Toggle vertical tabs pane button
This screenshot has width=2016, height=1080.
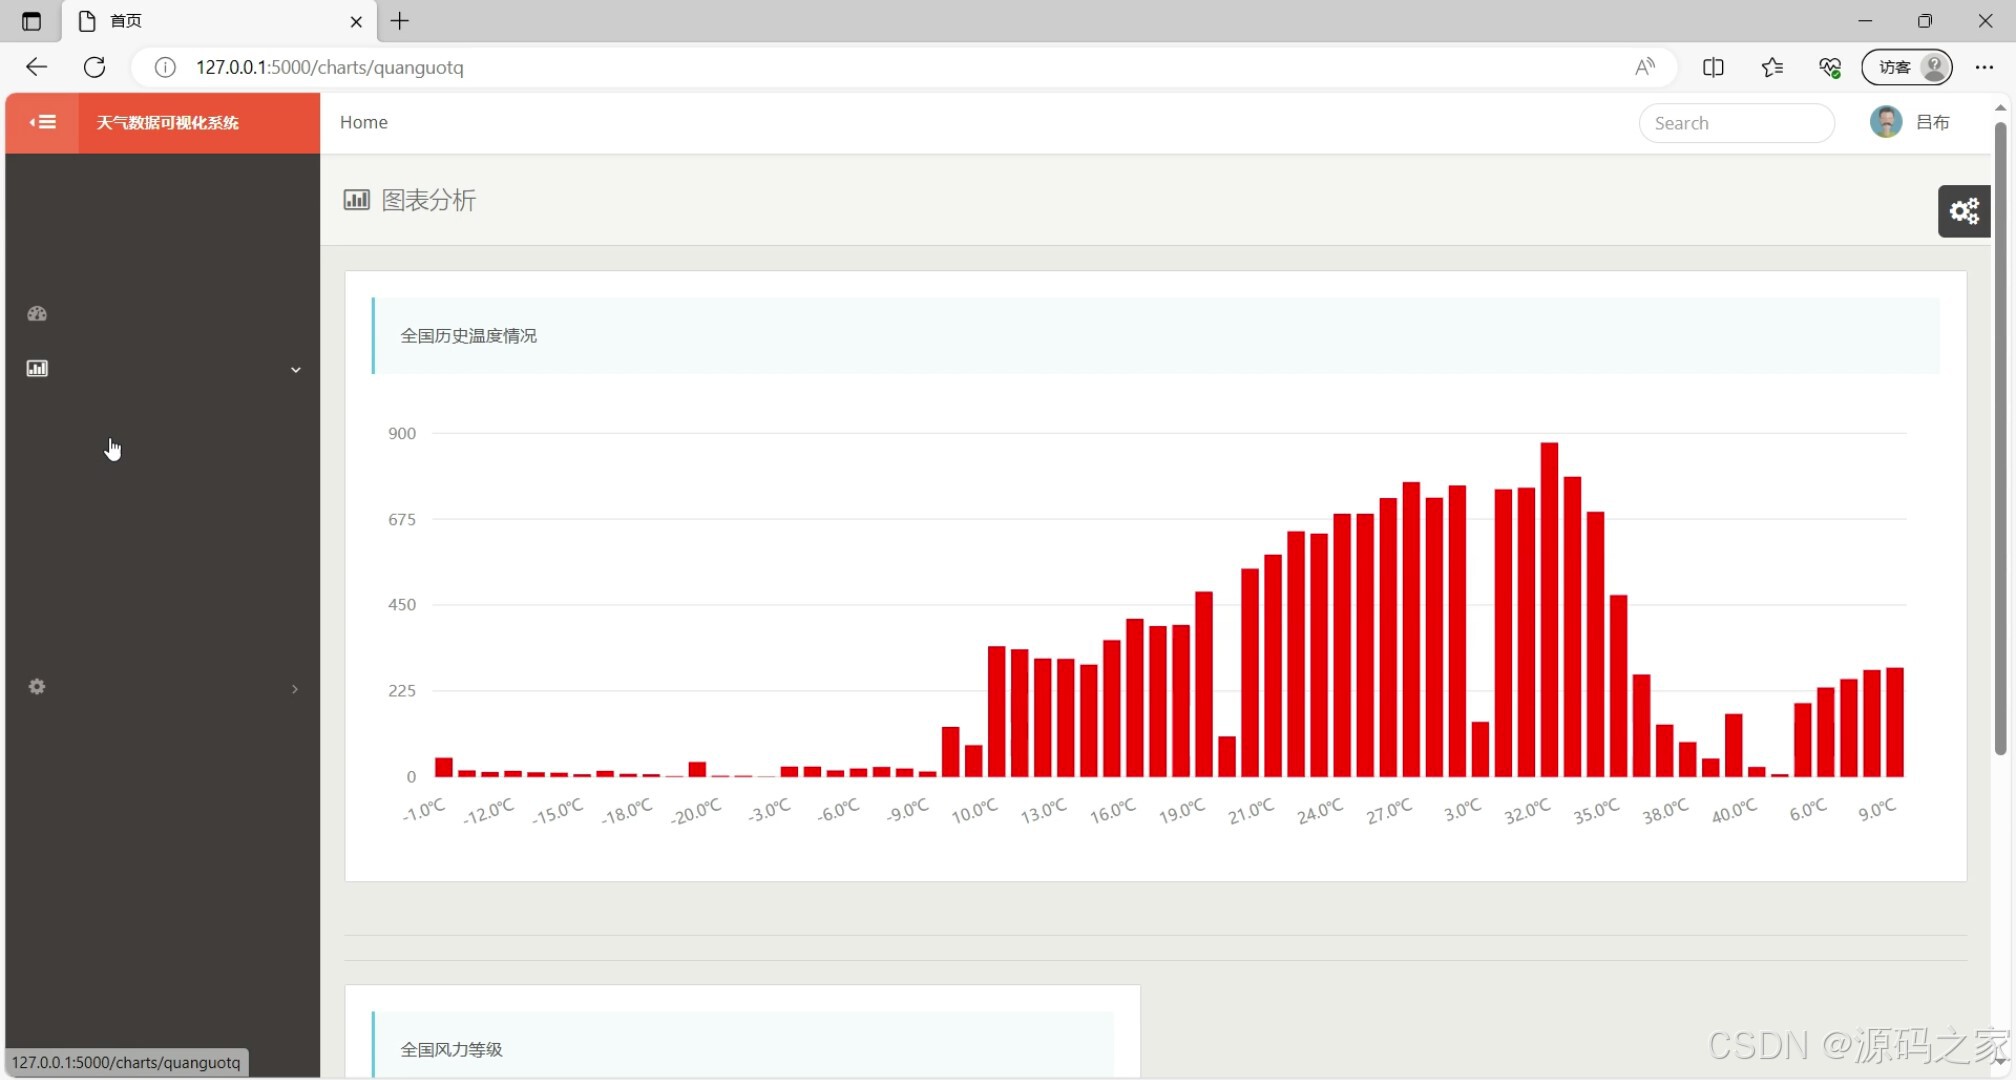[31, 21]
